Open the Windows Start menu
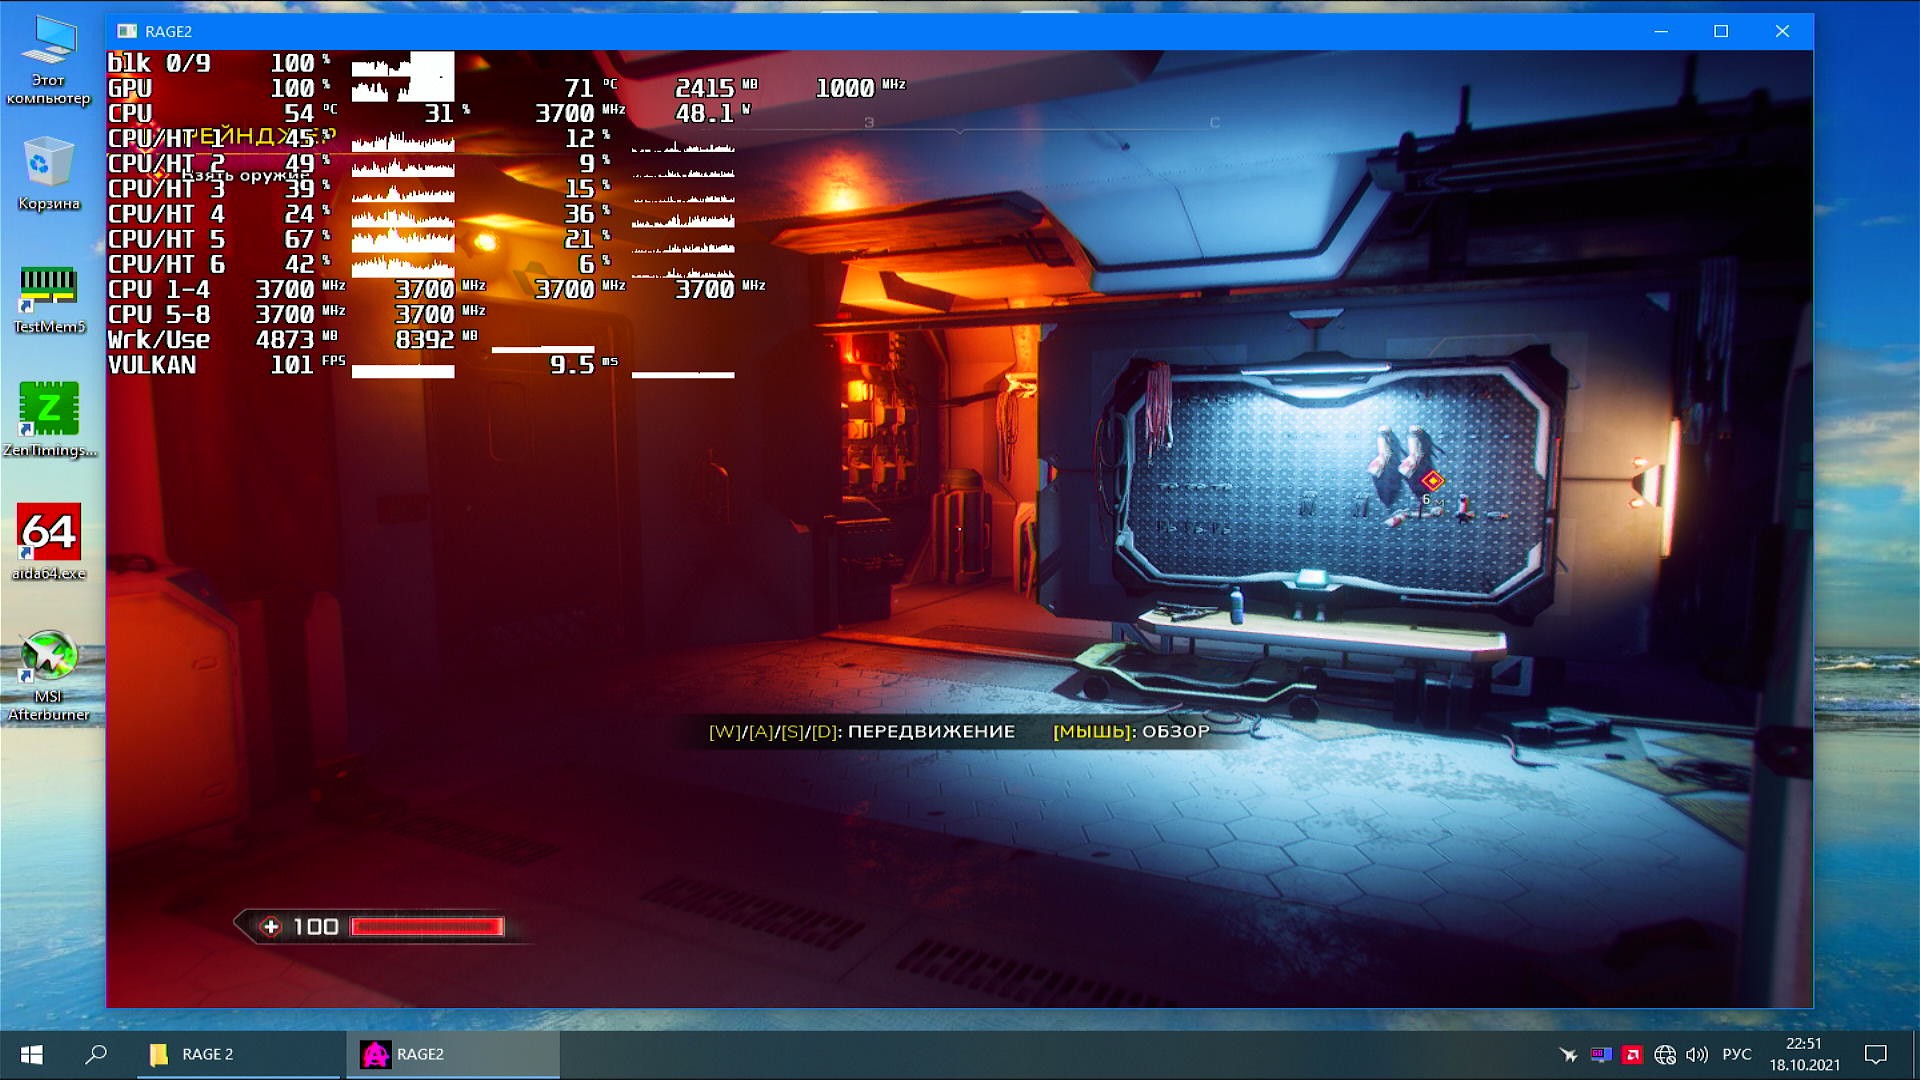Image resolution: width=1920 pixels, height=1080 pixels. pos(31,1054)
